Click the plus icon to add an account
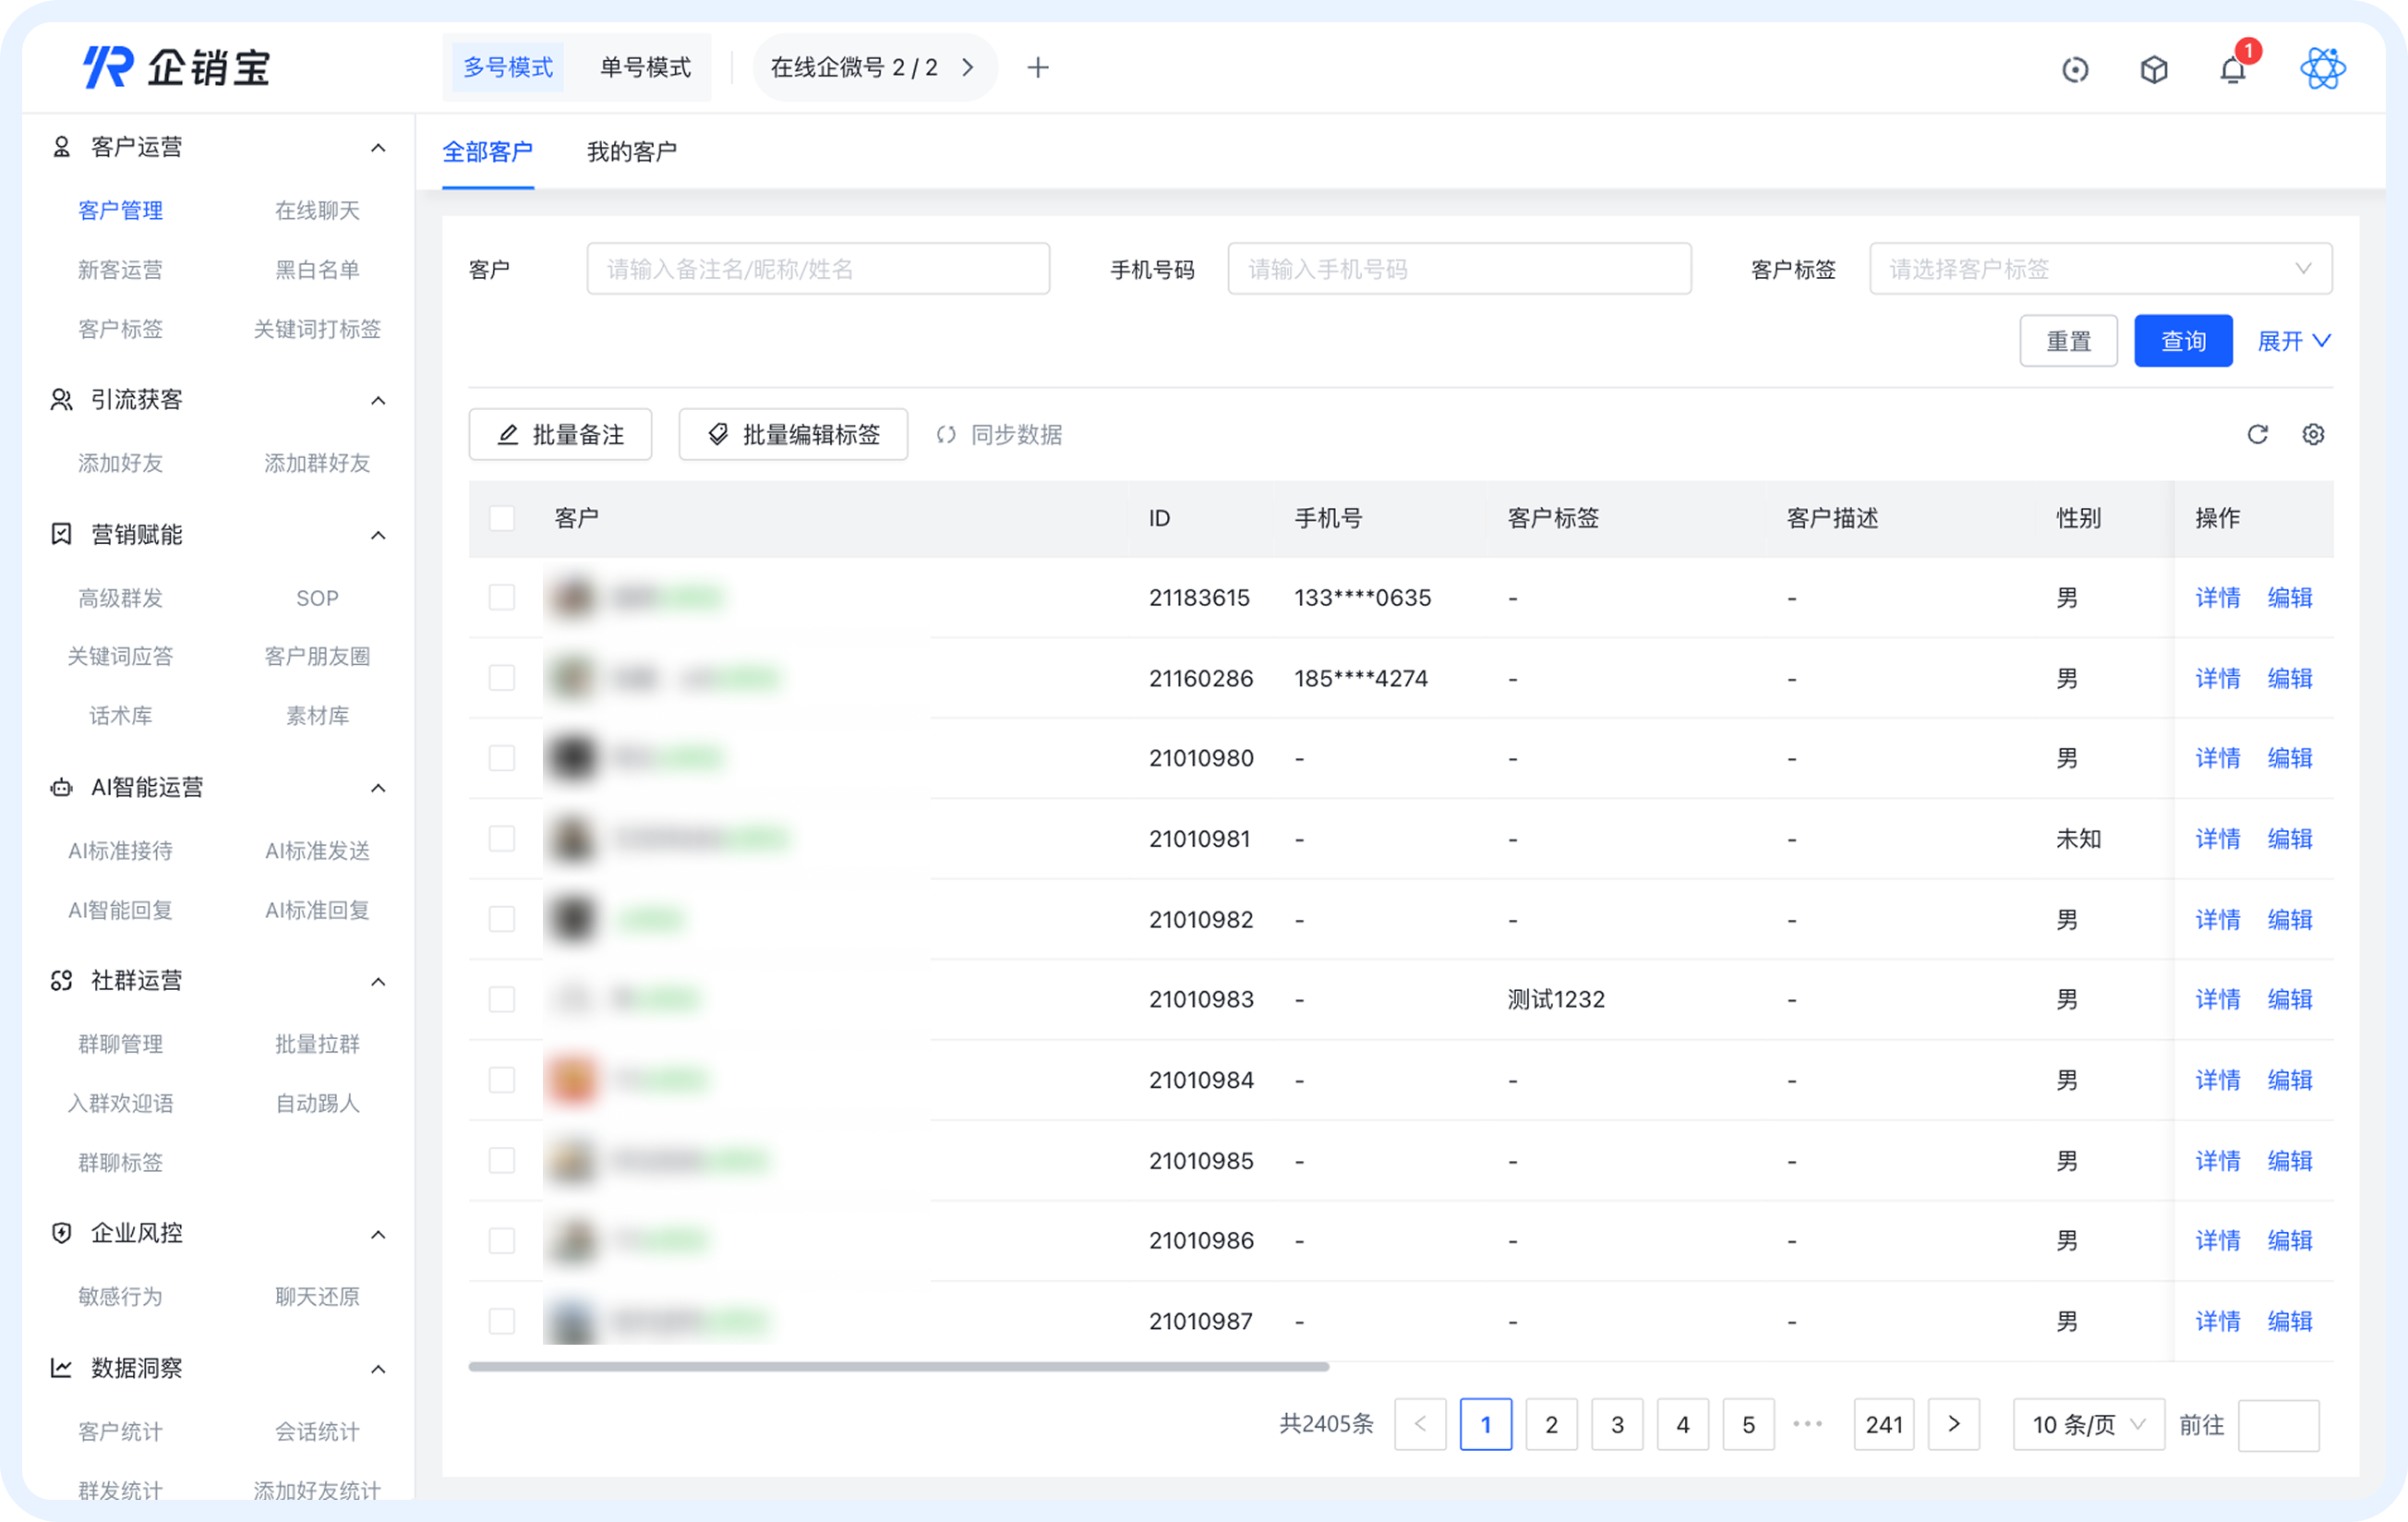This screenshot has width=2408, height=1522. [x=1038, y=67]
